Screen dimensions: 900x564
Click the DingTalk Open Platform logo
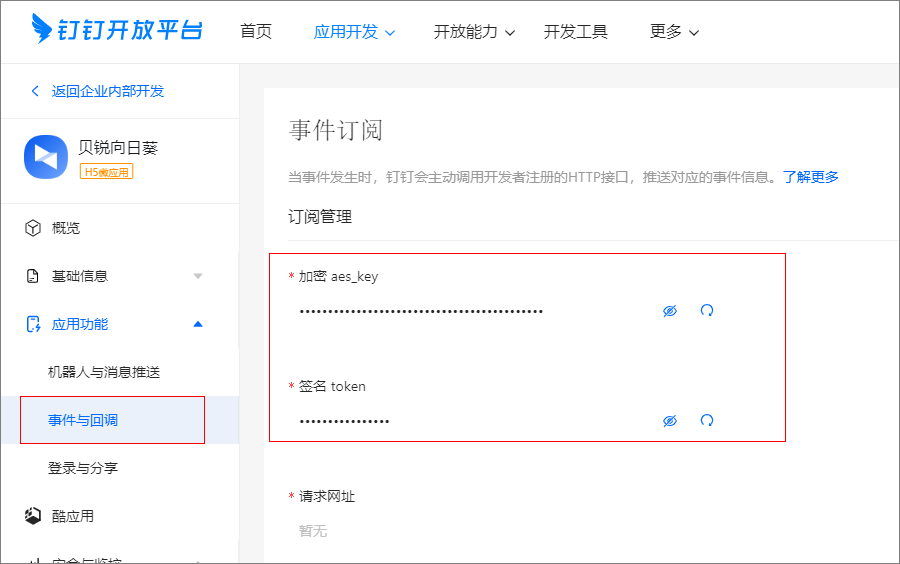[117, 30]
